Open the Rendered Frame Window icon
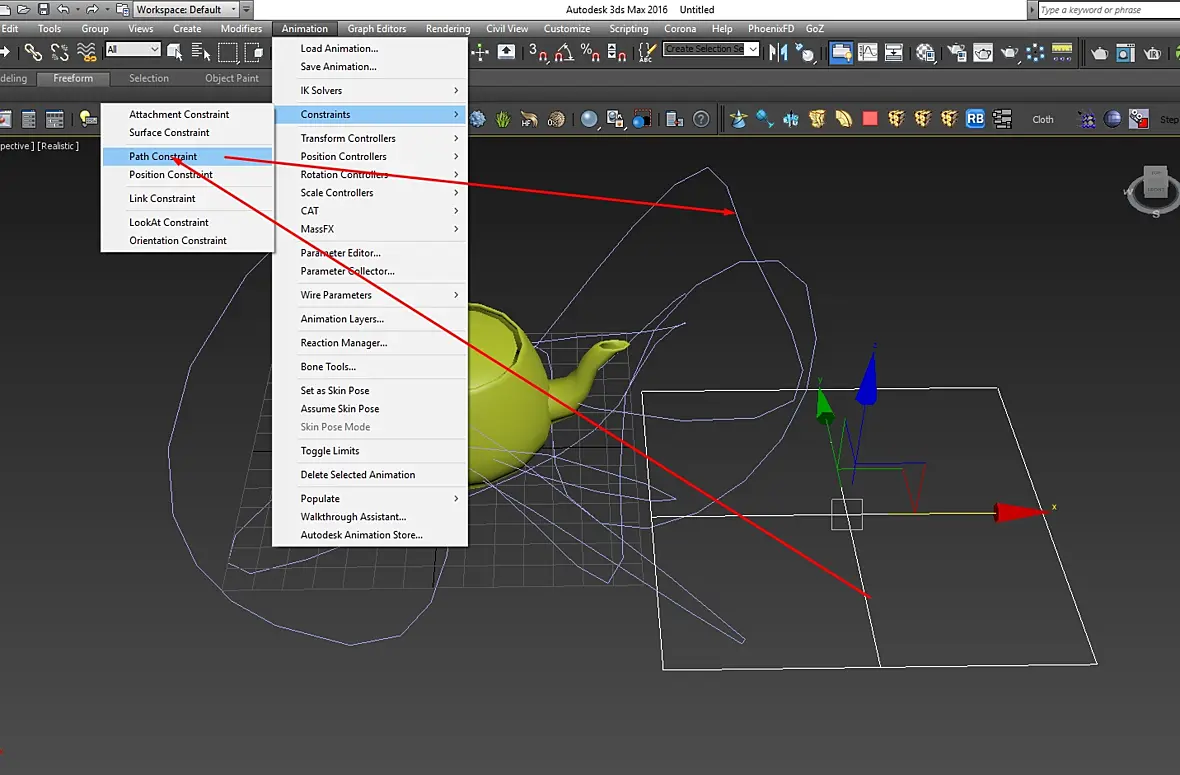Image resolution: width=1180 pixels, height=775 pixels. click(983, 52)
